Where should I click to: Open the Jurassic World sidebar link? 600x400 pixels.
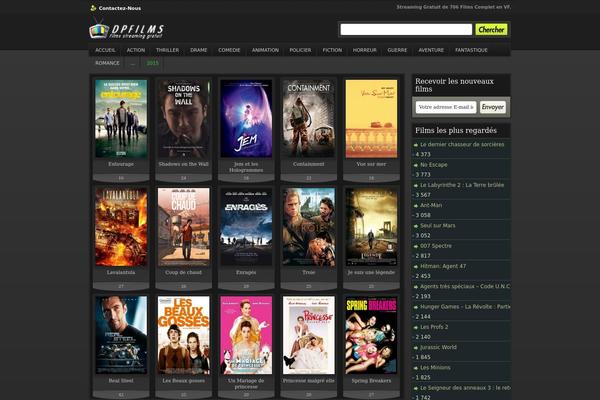(x=438, y=348)
